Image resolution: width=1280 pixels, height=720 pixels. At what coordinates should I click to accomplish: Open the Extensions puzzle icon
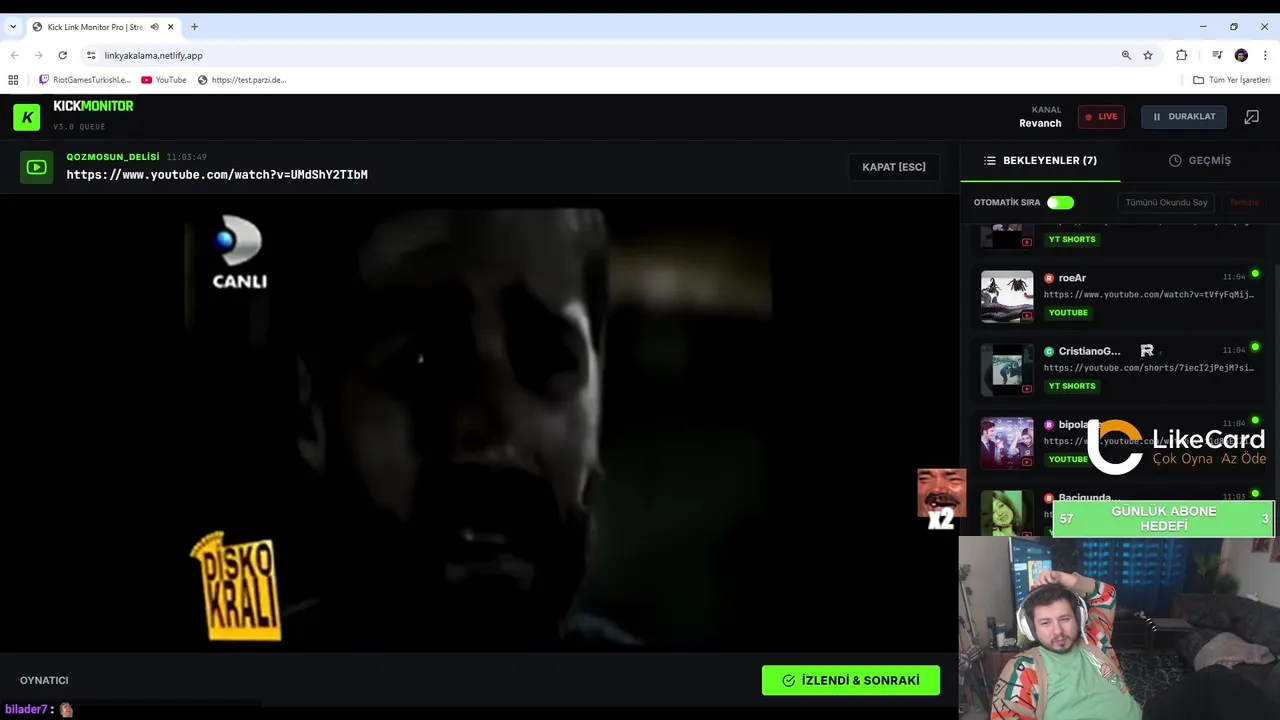pyautogui.click(x=1181, y=55)
